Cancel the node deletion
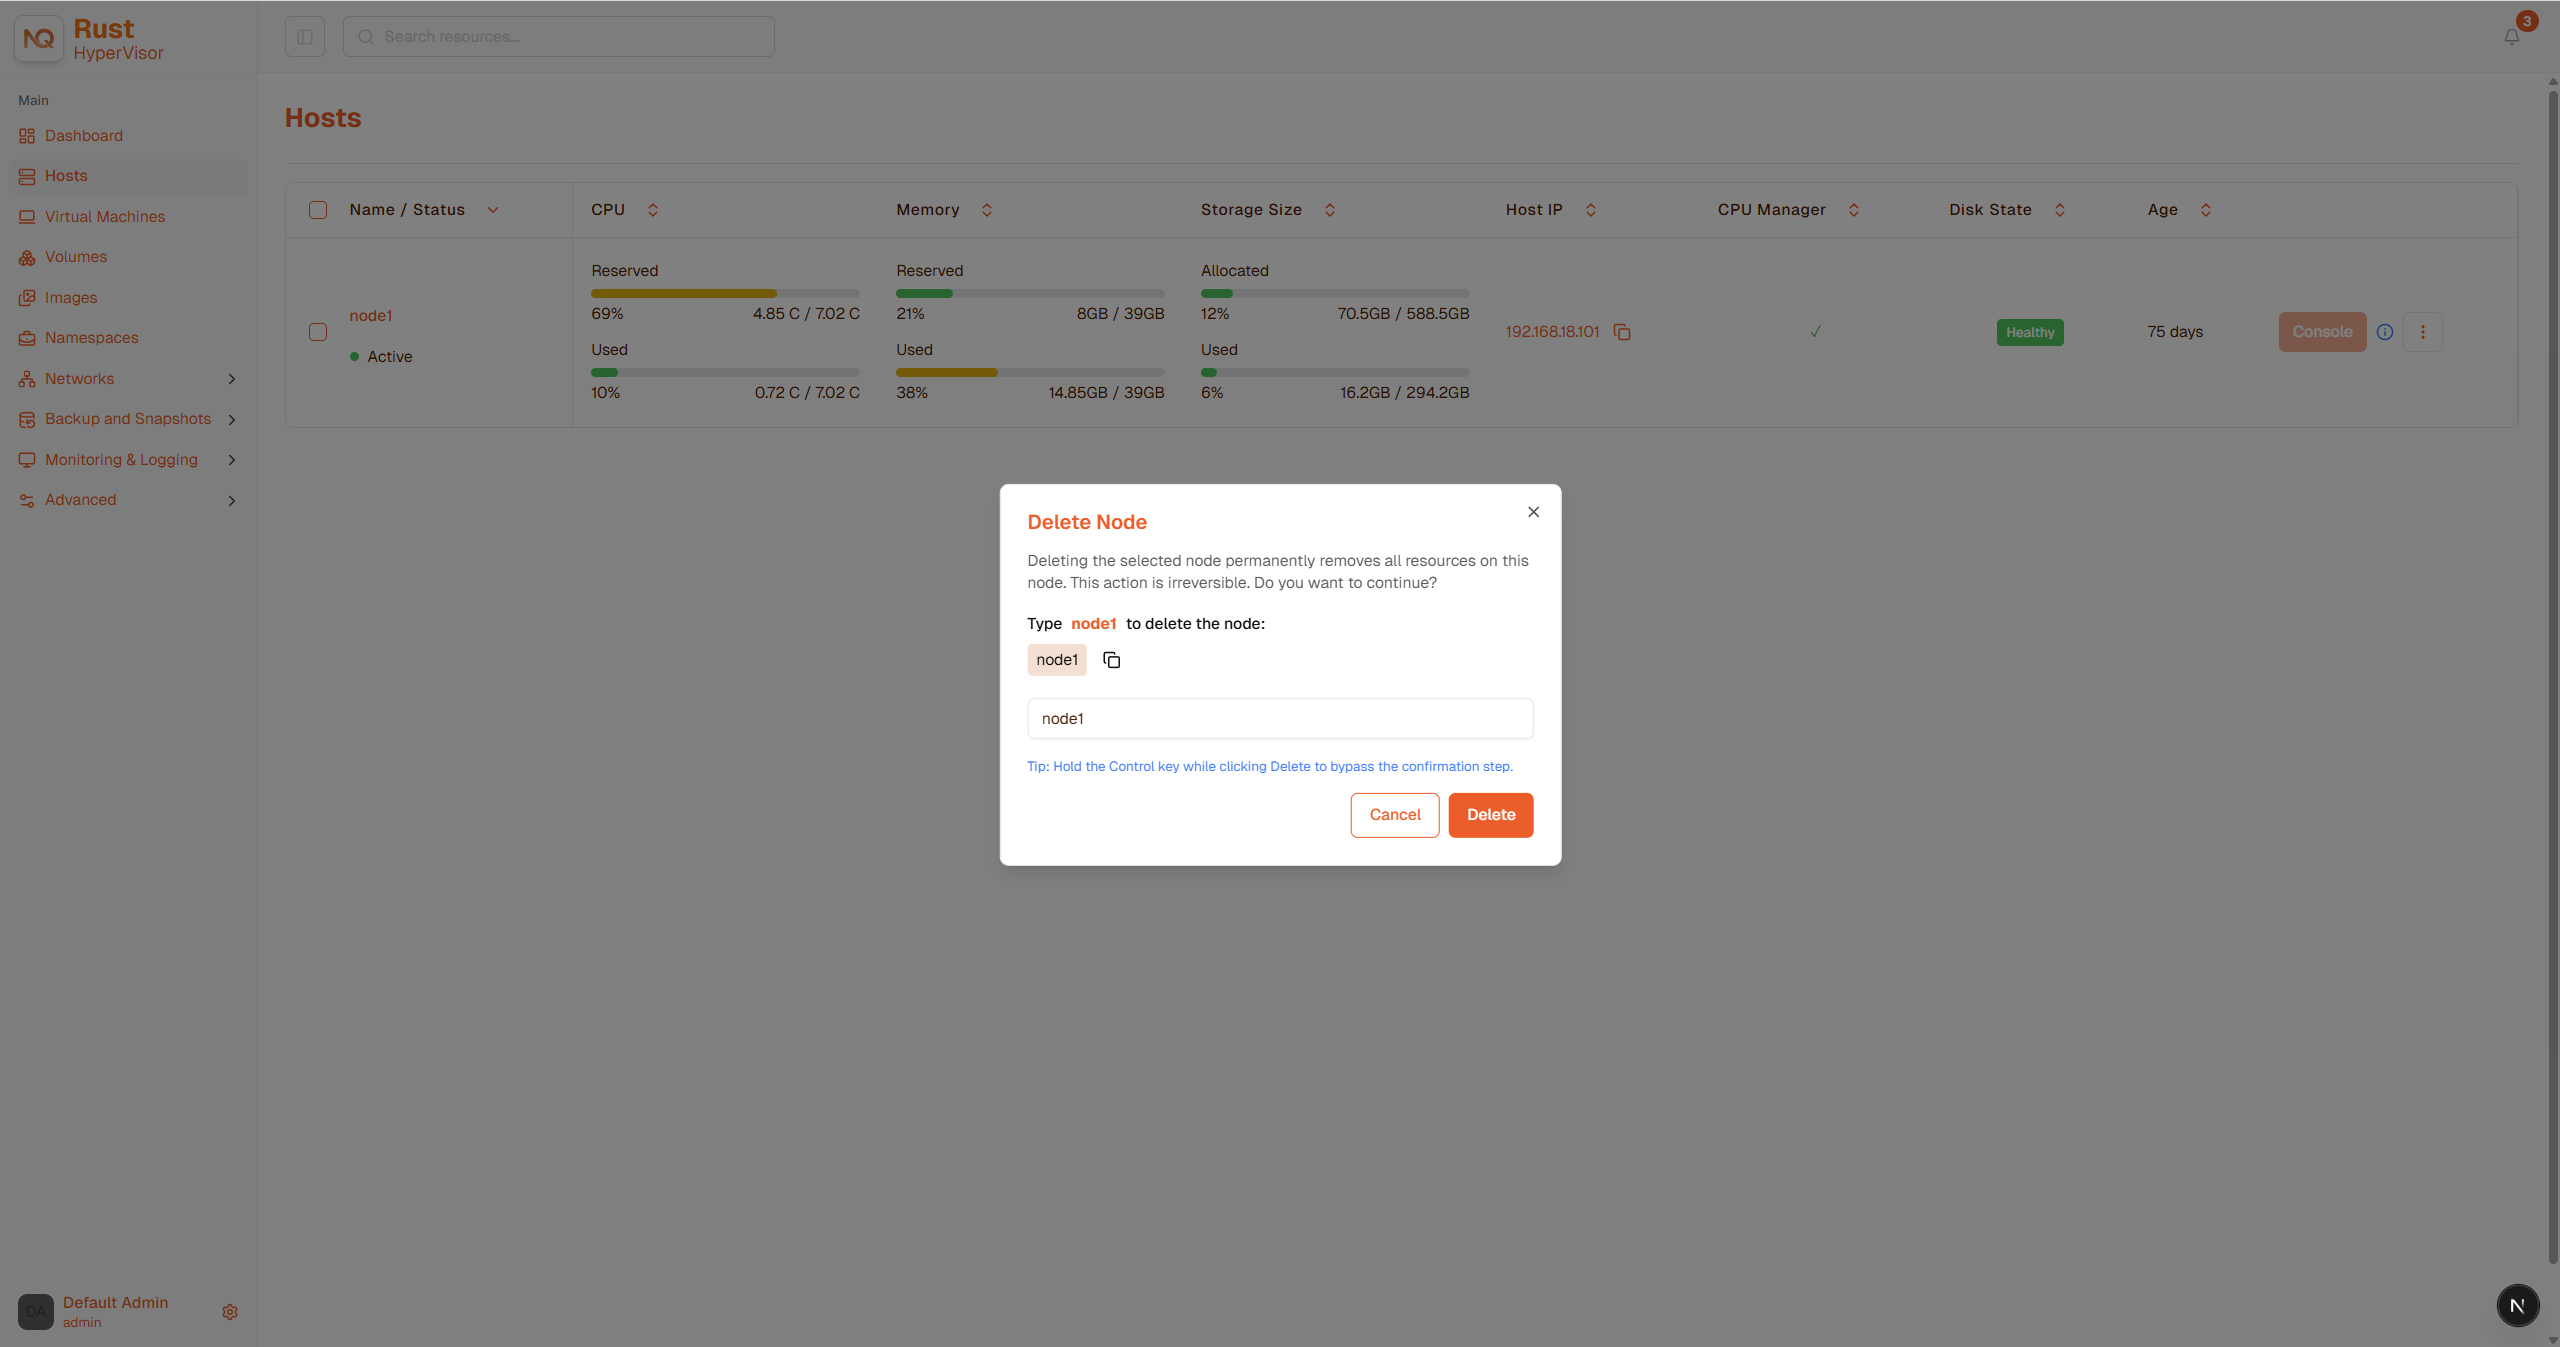 (x=1394, y=815)
